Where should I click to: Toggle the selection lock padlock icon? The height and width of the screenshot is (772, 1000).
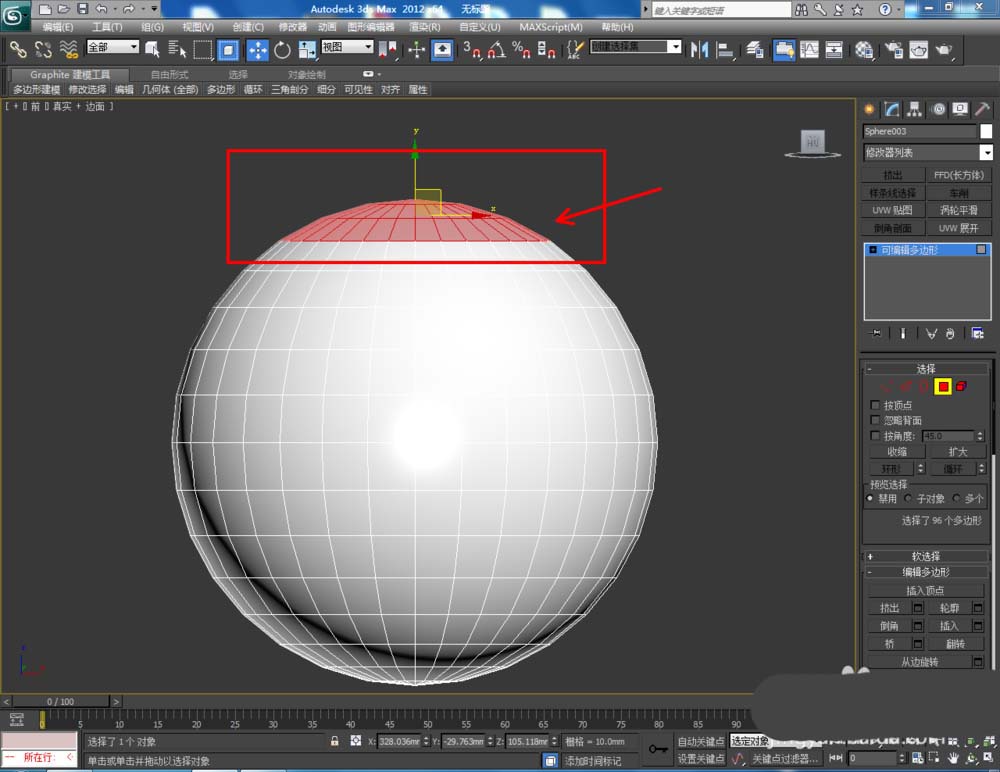tap(334, 741)
